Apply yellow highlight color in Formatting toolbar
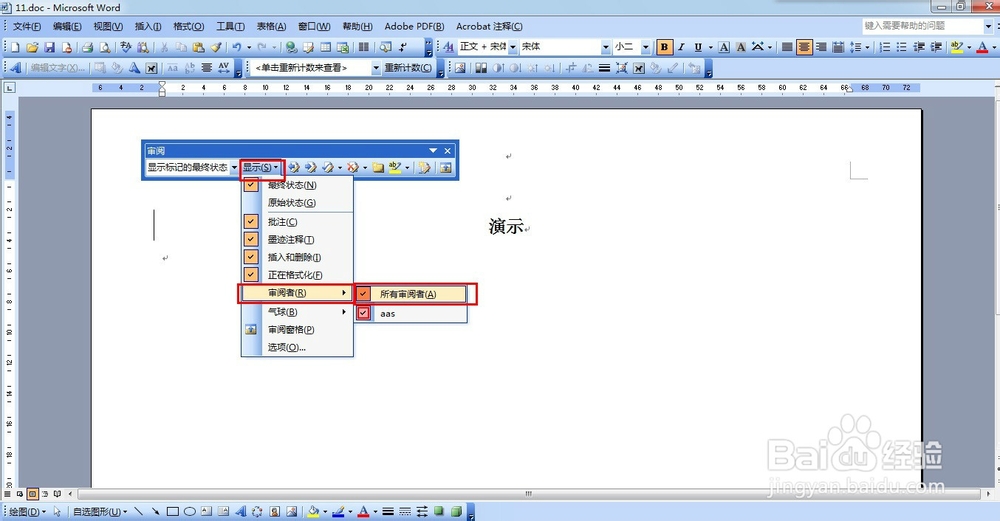This screenshot has width=1000, height=521. [x=956, y=47]
